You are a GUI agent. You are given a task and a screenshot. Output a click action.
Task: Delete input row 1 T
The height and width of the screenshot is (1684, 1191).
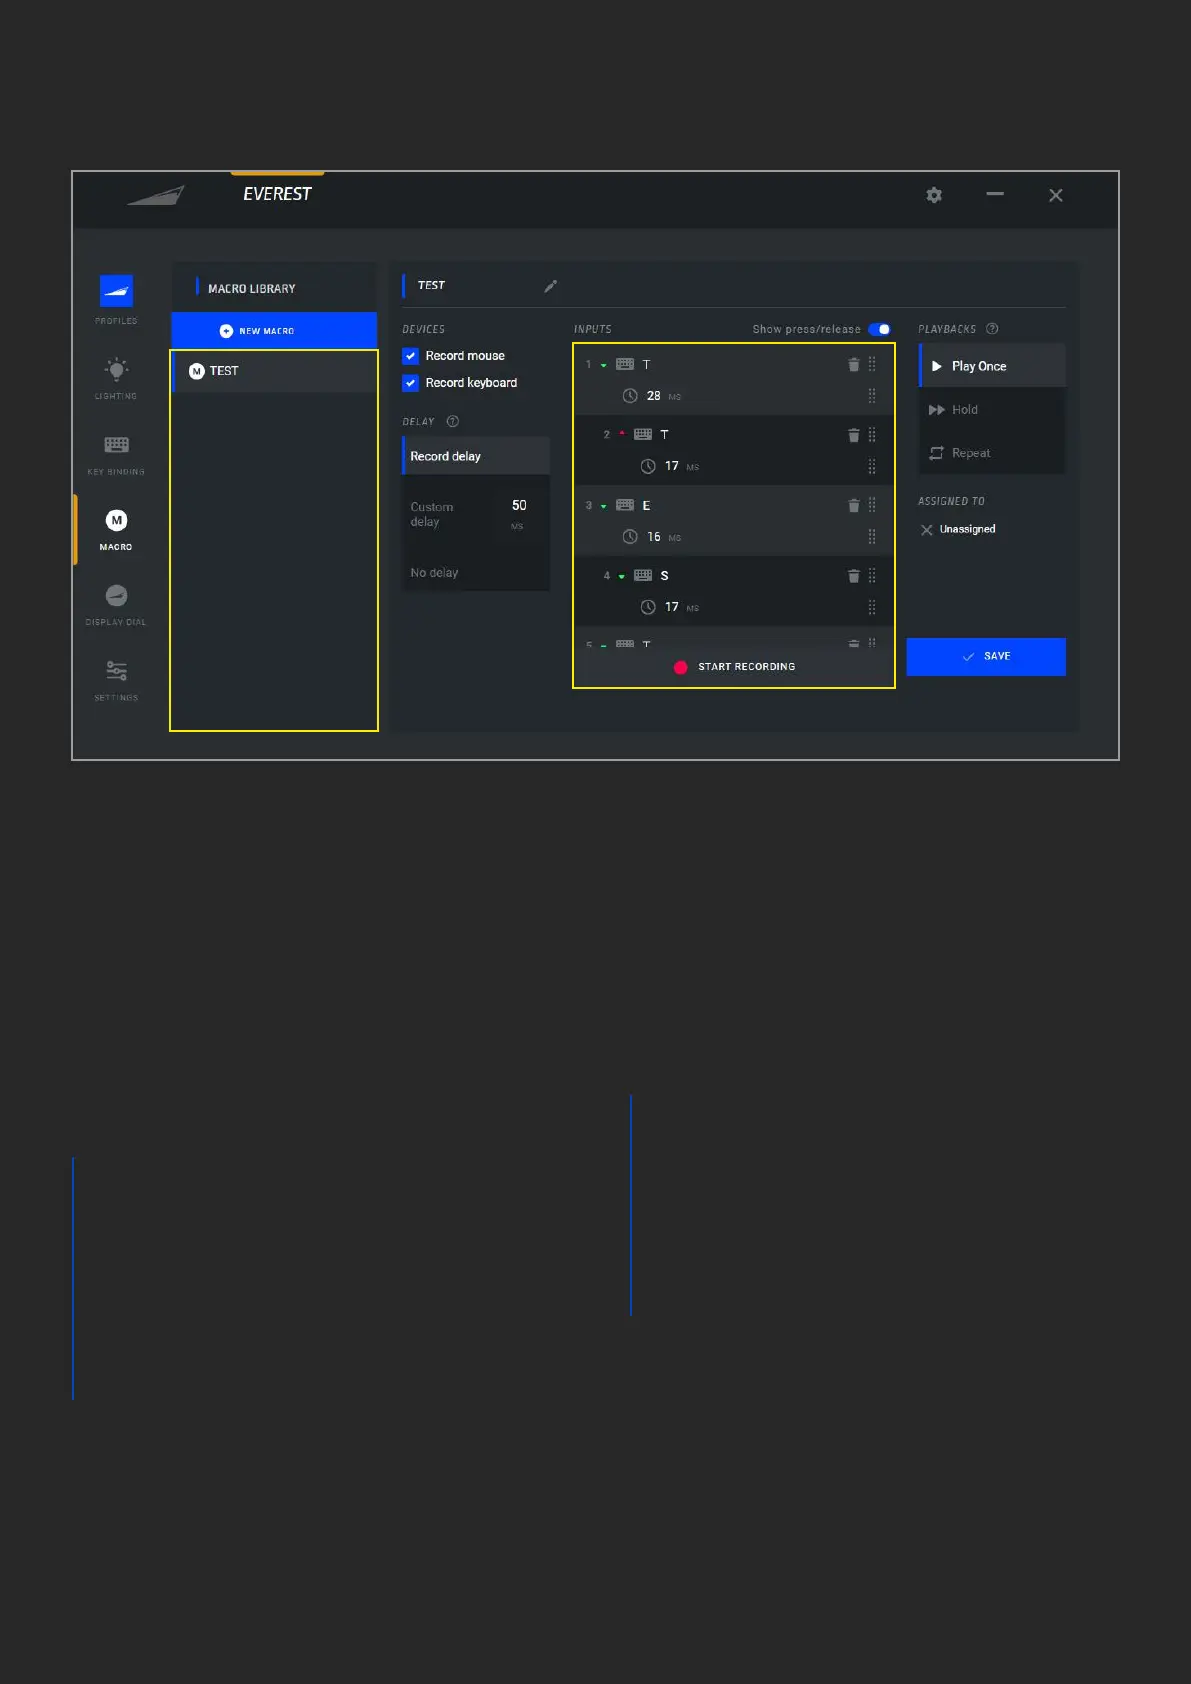[x=853, y=365]
